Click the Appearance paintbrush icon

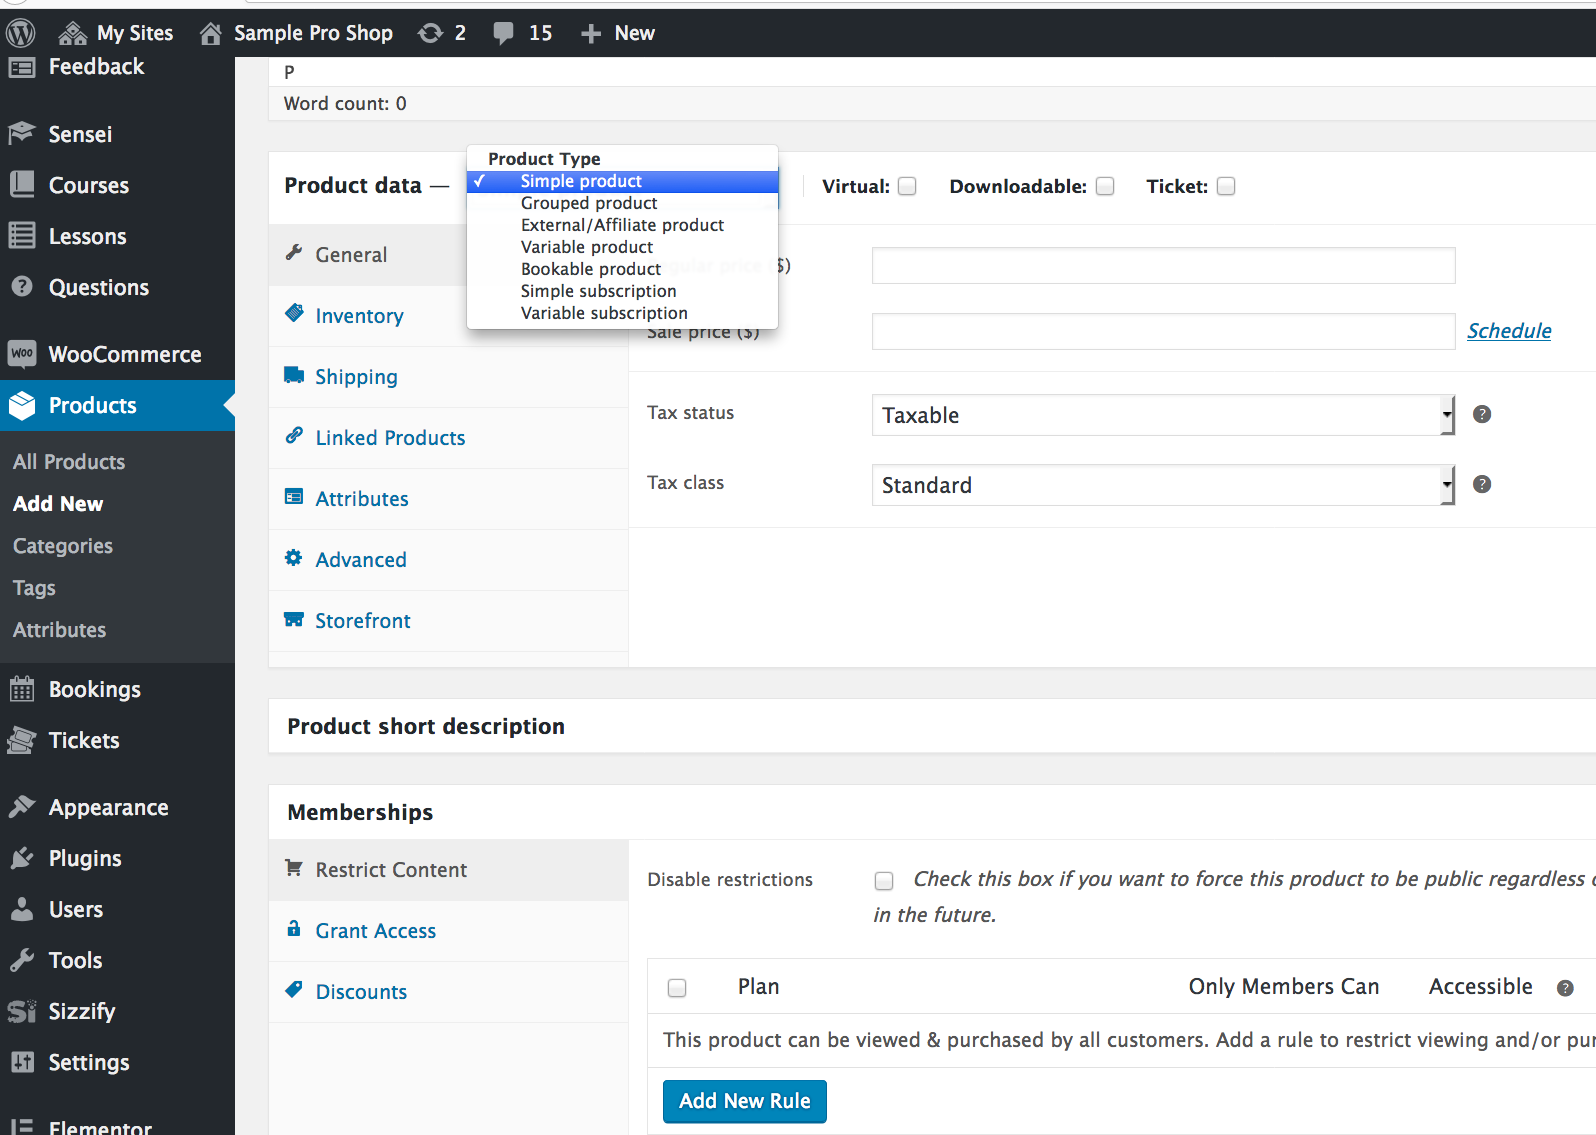tap(22, 806)
